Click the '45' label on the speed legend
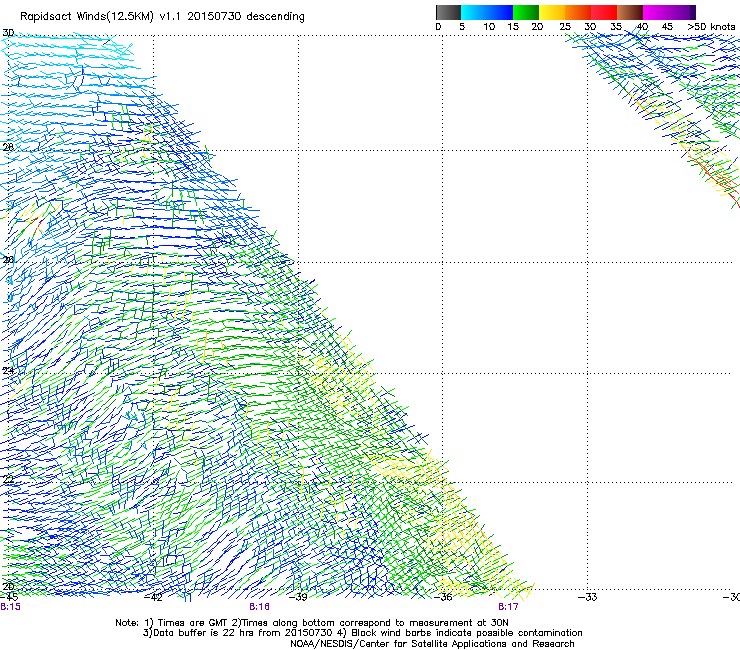Image resolution: width=740 pixels, height=650 pixels. (x=667, y=27)
